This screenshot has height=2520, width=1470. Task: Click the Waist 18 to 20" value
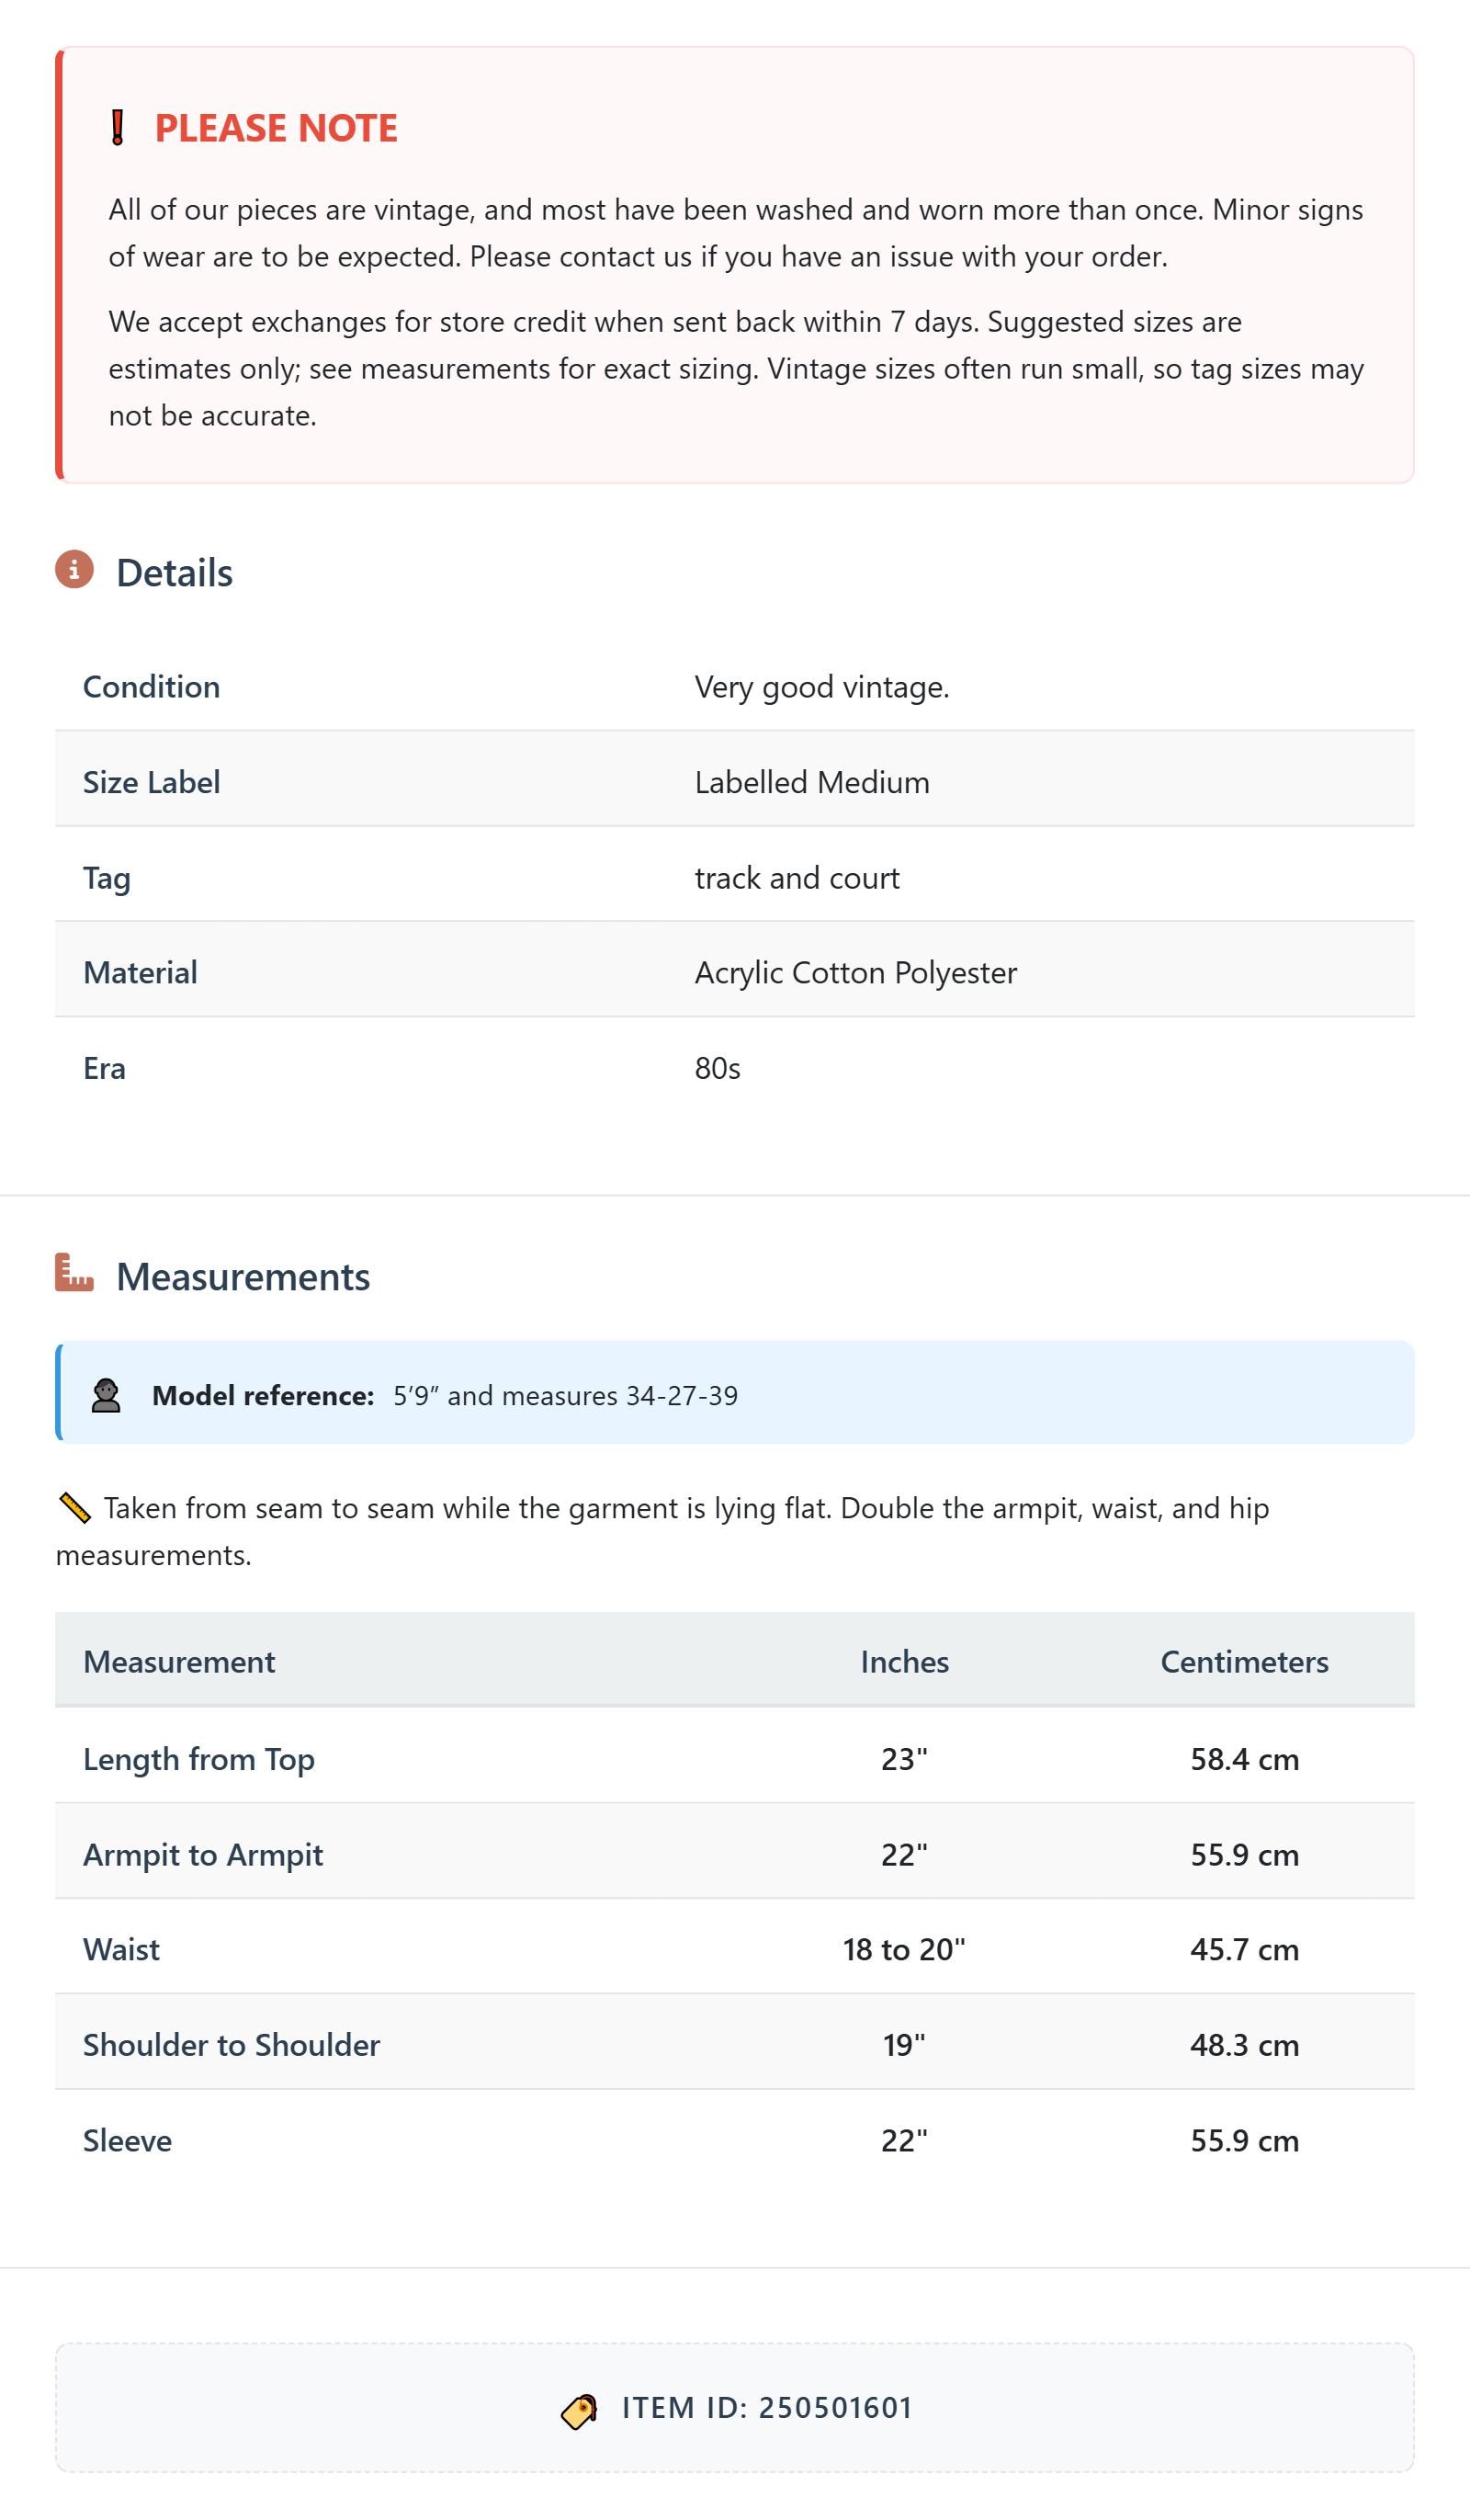pyautogui.click(x=905, y=1950)
